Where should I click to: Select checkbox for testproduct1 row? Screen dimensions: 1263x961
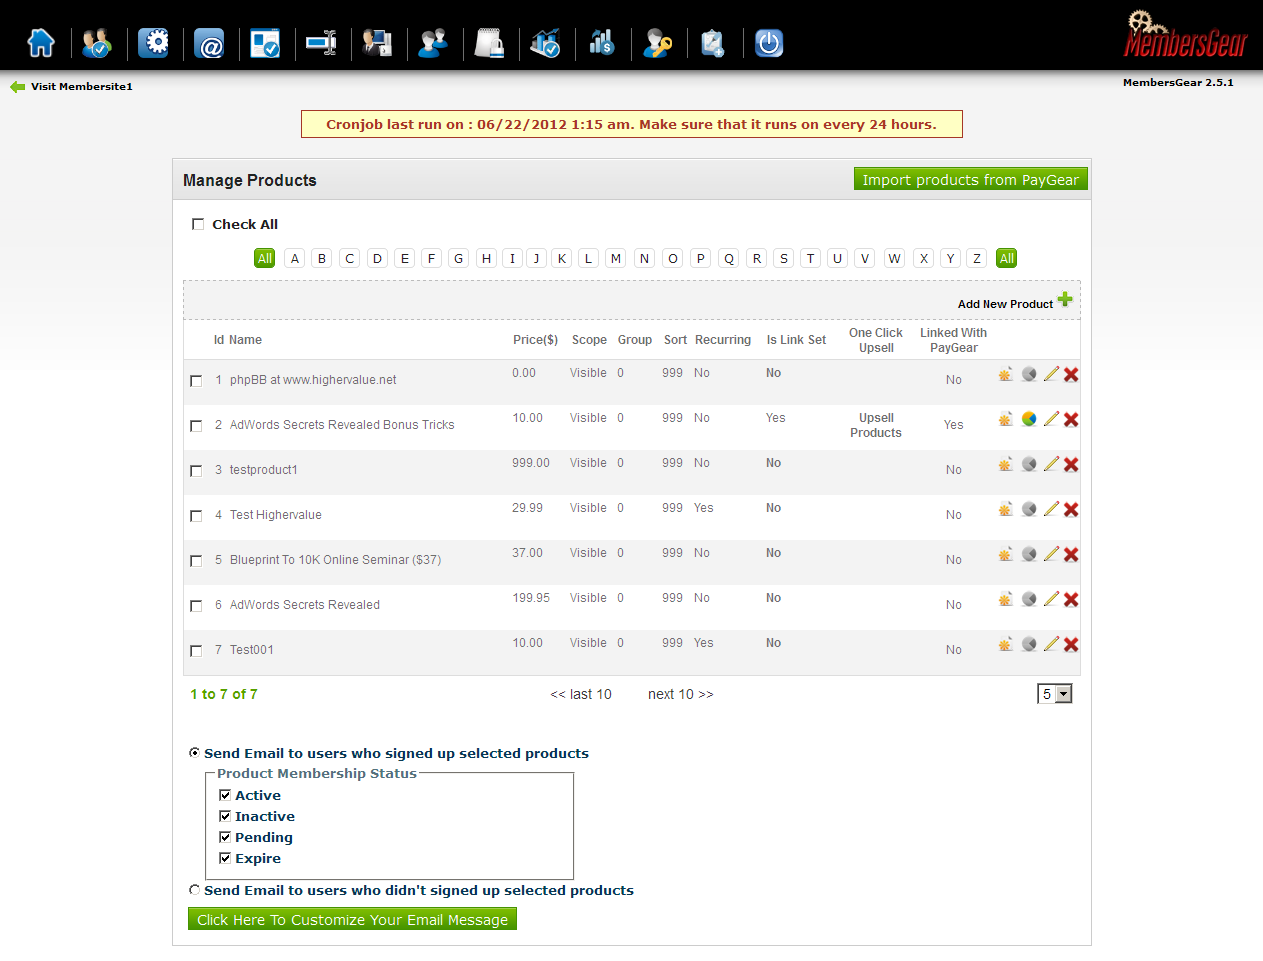coord(196,471)
